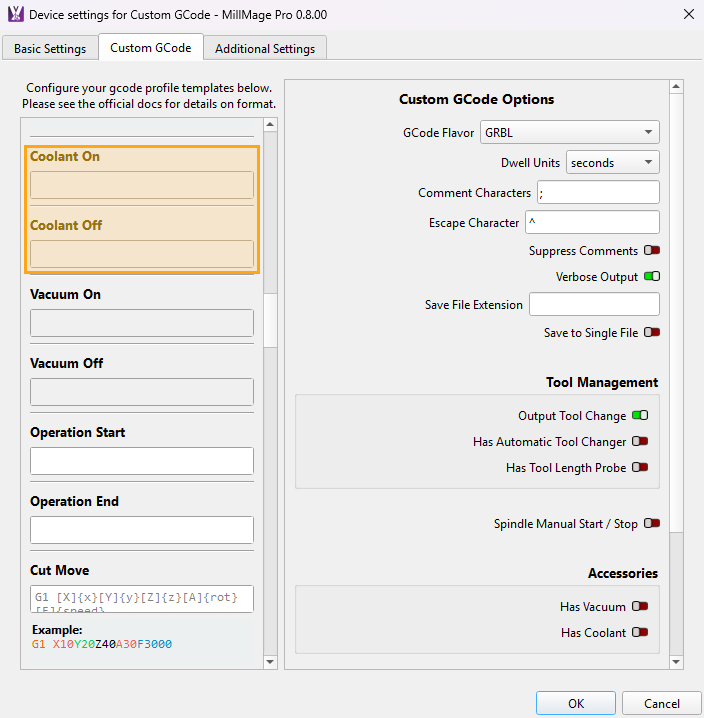Click right panel scroll down arrow
The width and height of the screenshot is (704, 718).
coord(677,661)
